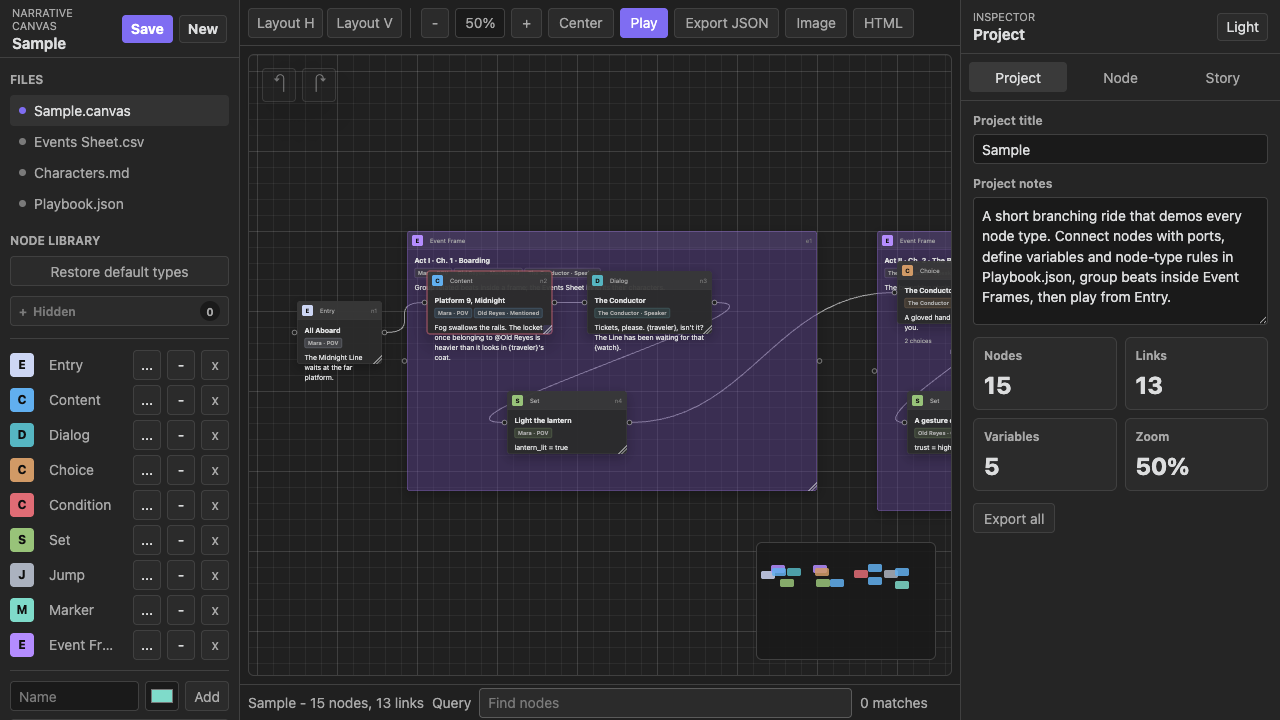Click the 50% zoom level field
Screen dimensions: 1280x720
pos(480,23)
